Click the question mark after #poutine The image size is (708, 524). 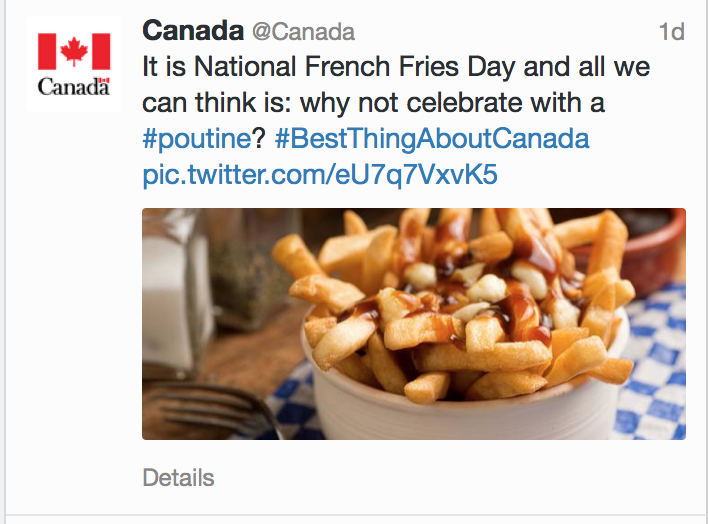(x=257, y=138)
